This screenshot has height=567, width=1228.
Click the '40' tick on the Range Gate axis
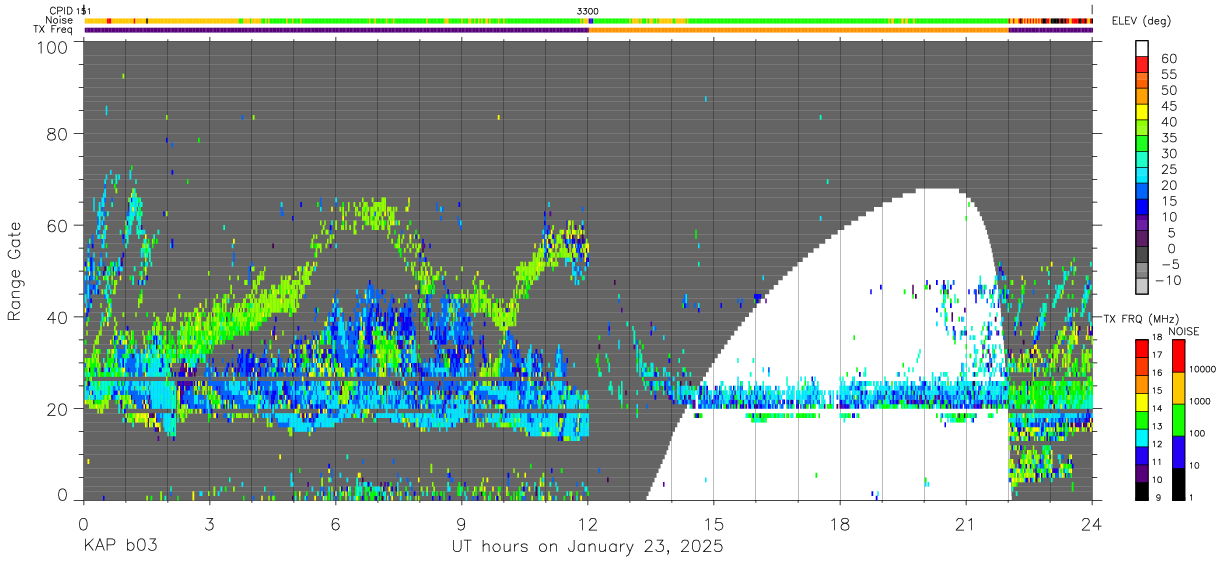(58, 317)
